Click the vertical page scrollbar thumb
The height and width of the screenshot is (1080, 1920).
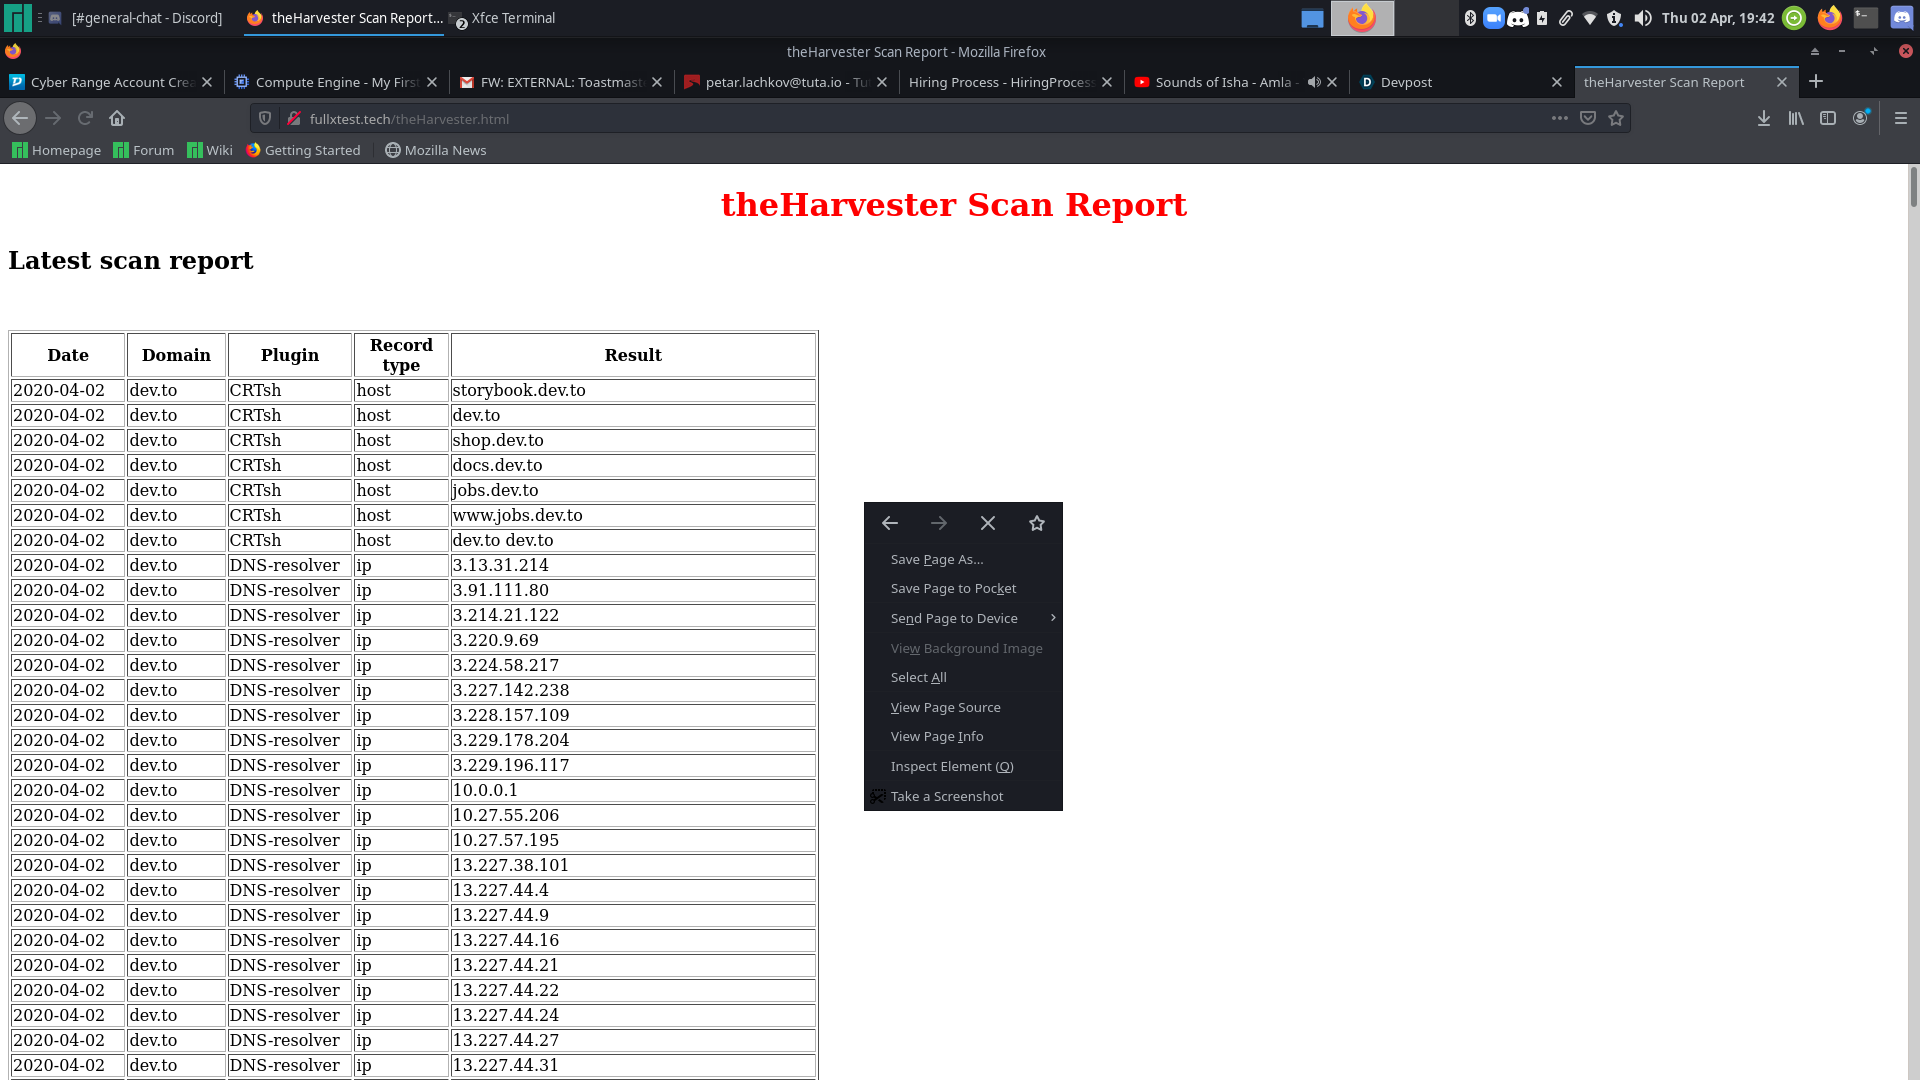1913,187
